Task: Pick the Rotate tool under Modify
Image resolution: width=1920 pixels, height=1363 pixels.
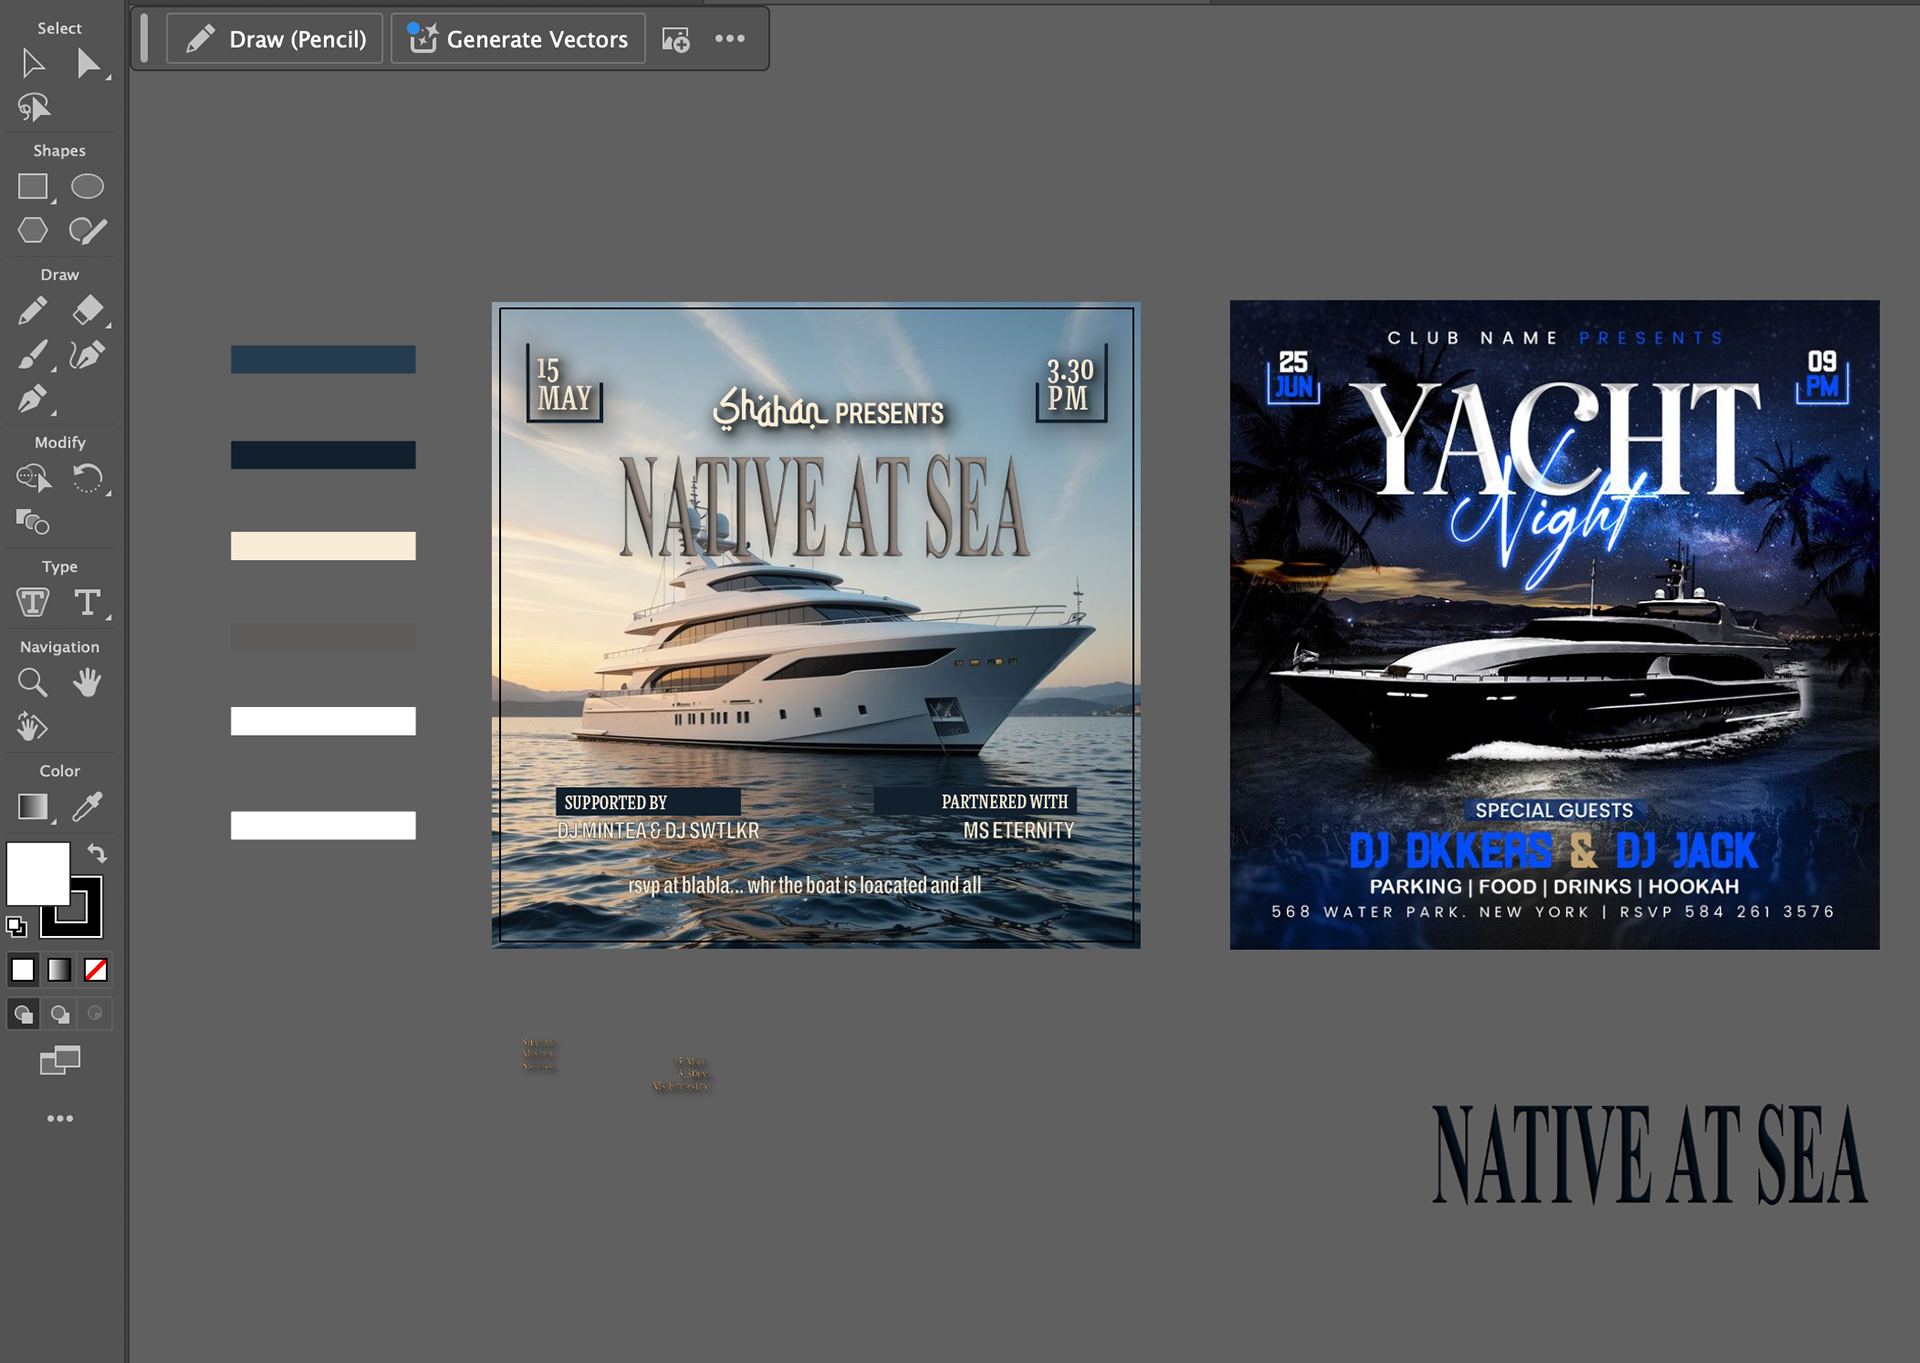Action: coord(88,479)
